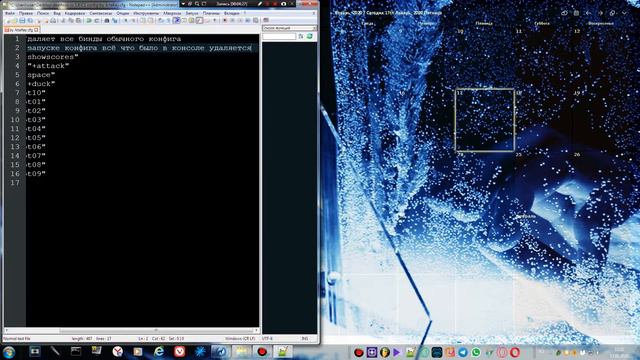
Task: Expand calendar widget chevron down
Action: coord(624,13)
